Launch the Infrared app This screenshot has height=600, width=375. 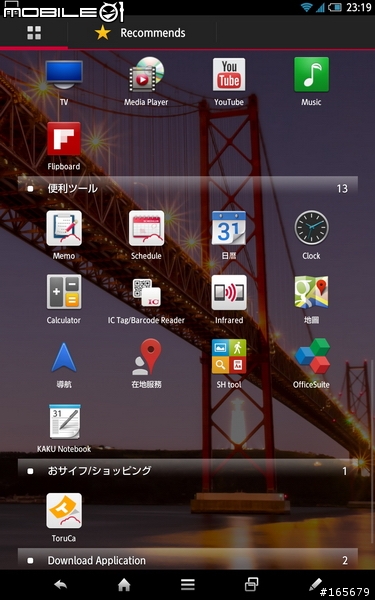(x=229, y=293)
